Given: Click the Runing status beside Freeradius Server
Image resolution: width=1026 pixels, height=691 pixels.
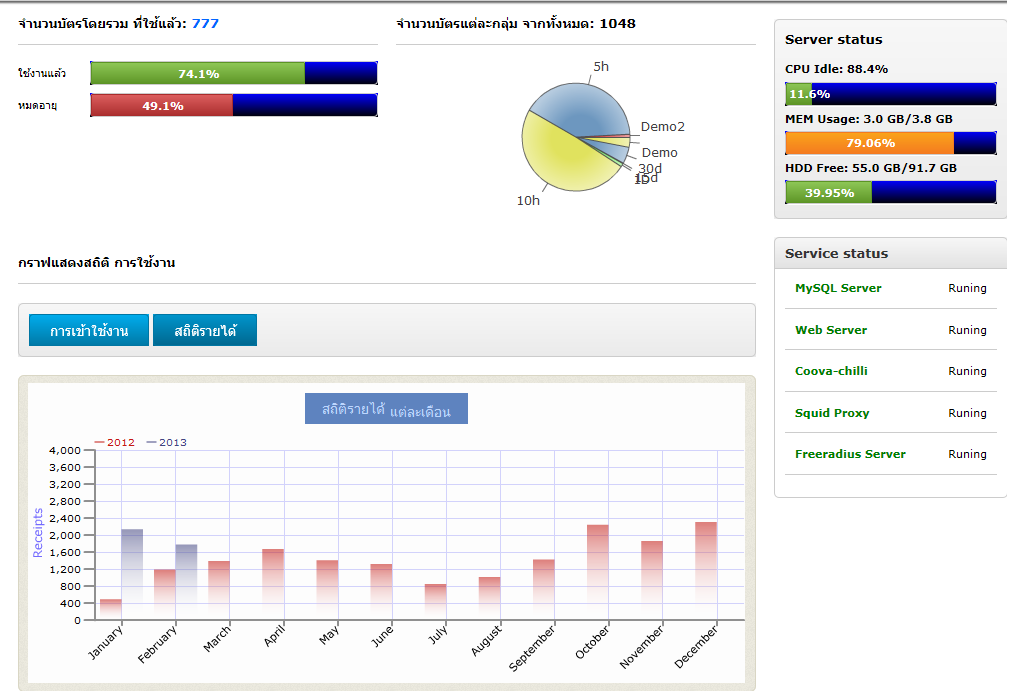Looking at the screenshot, I should pos(967,454).
